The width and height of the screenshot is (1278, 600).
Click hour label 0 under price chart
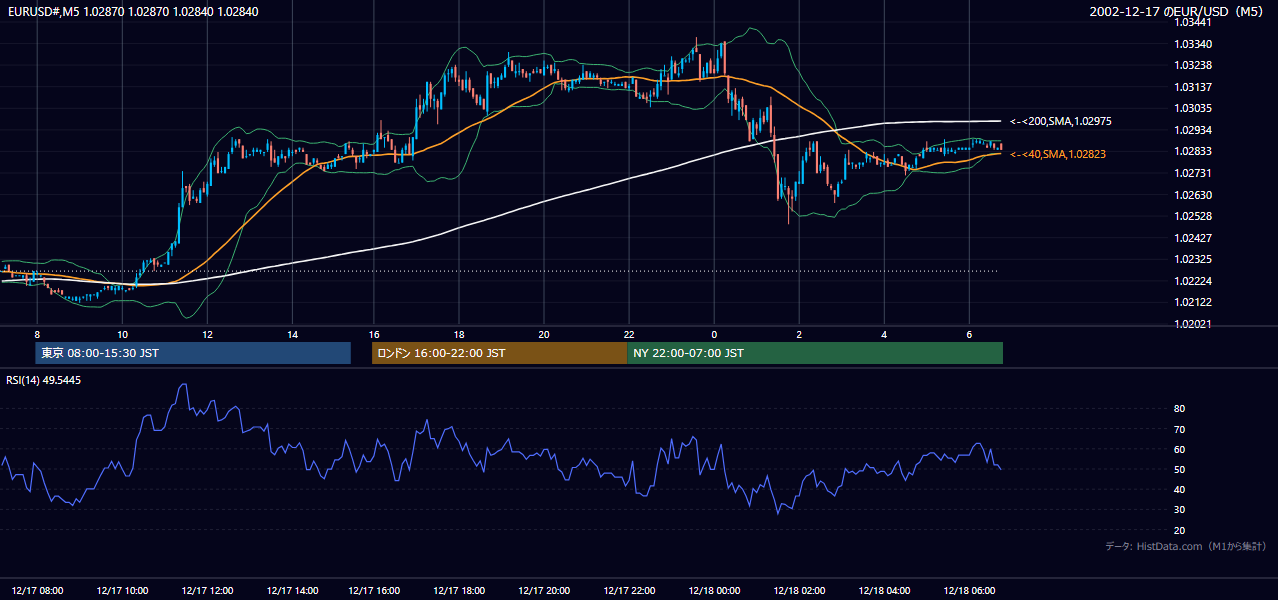[714, 334]
